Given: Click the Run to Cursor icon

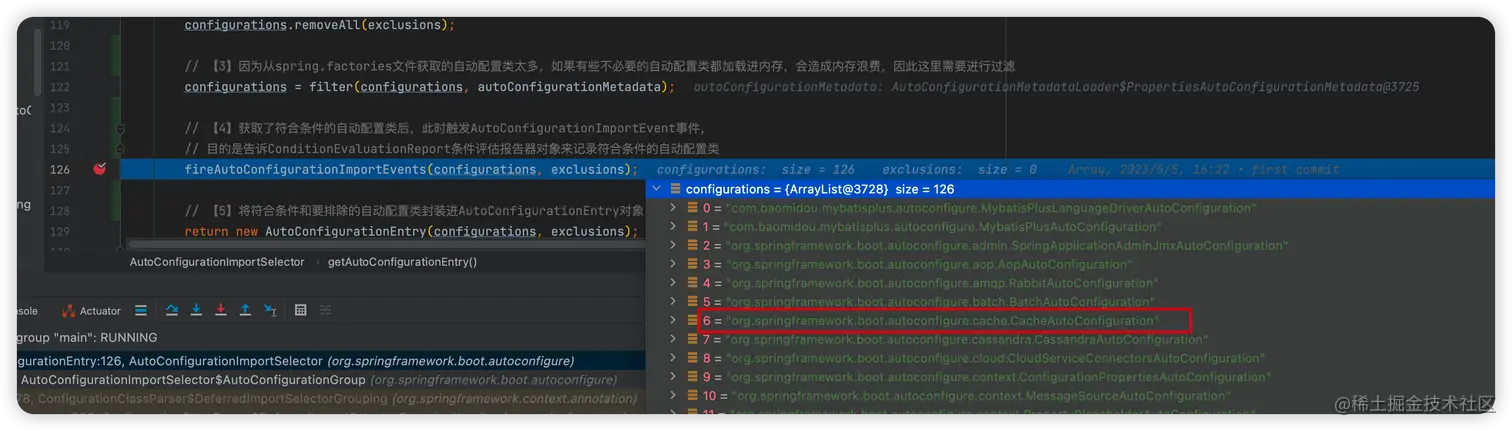Looking at the screenshot, I should click(x=270, y=311).
